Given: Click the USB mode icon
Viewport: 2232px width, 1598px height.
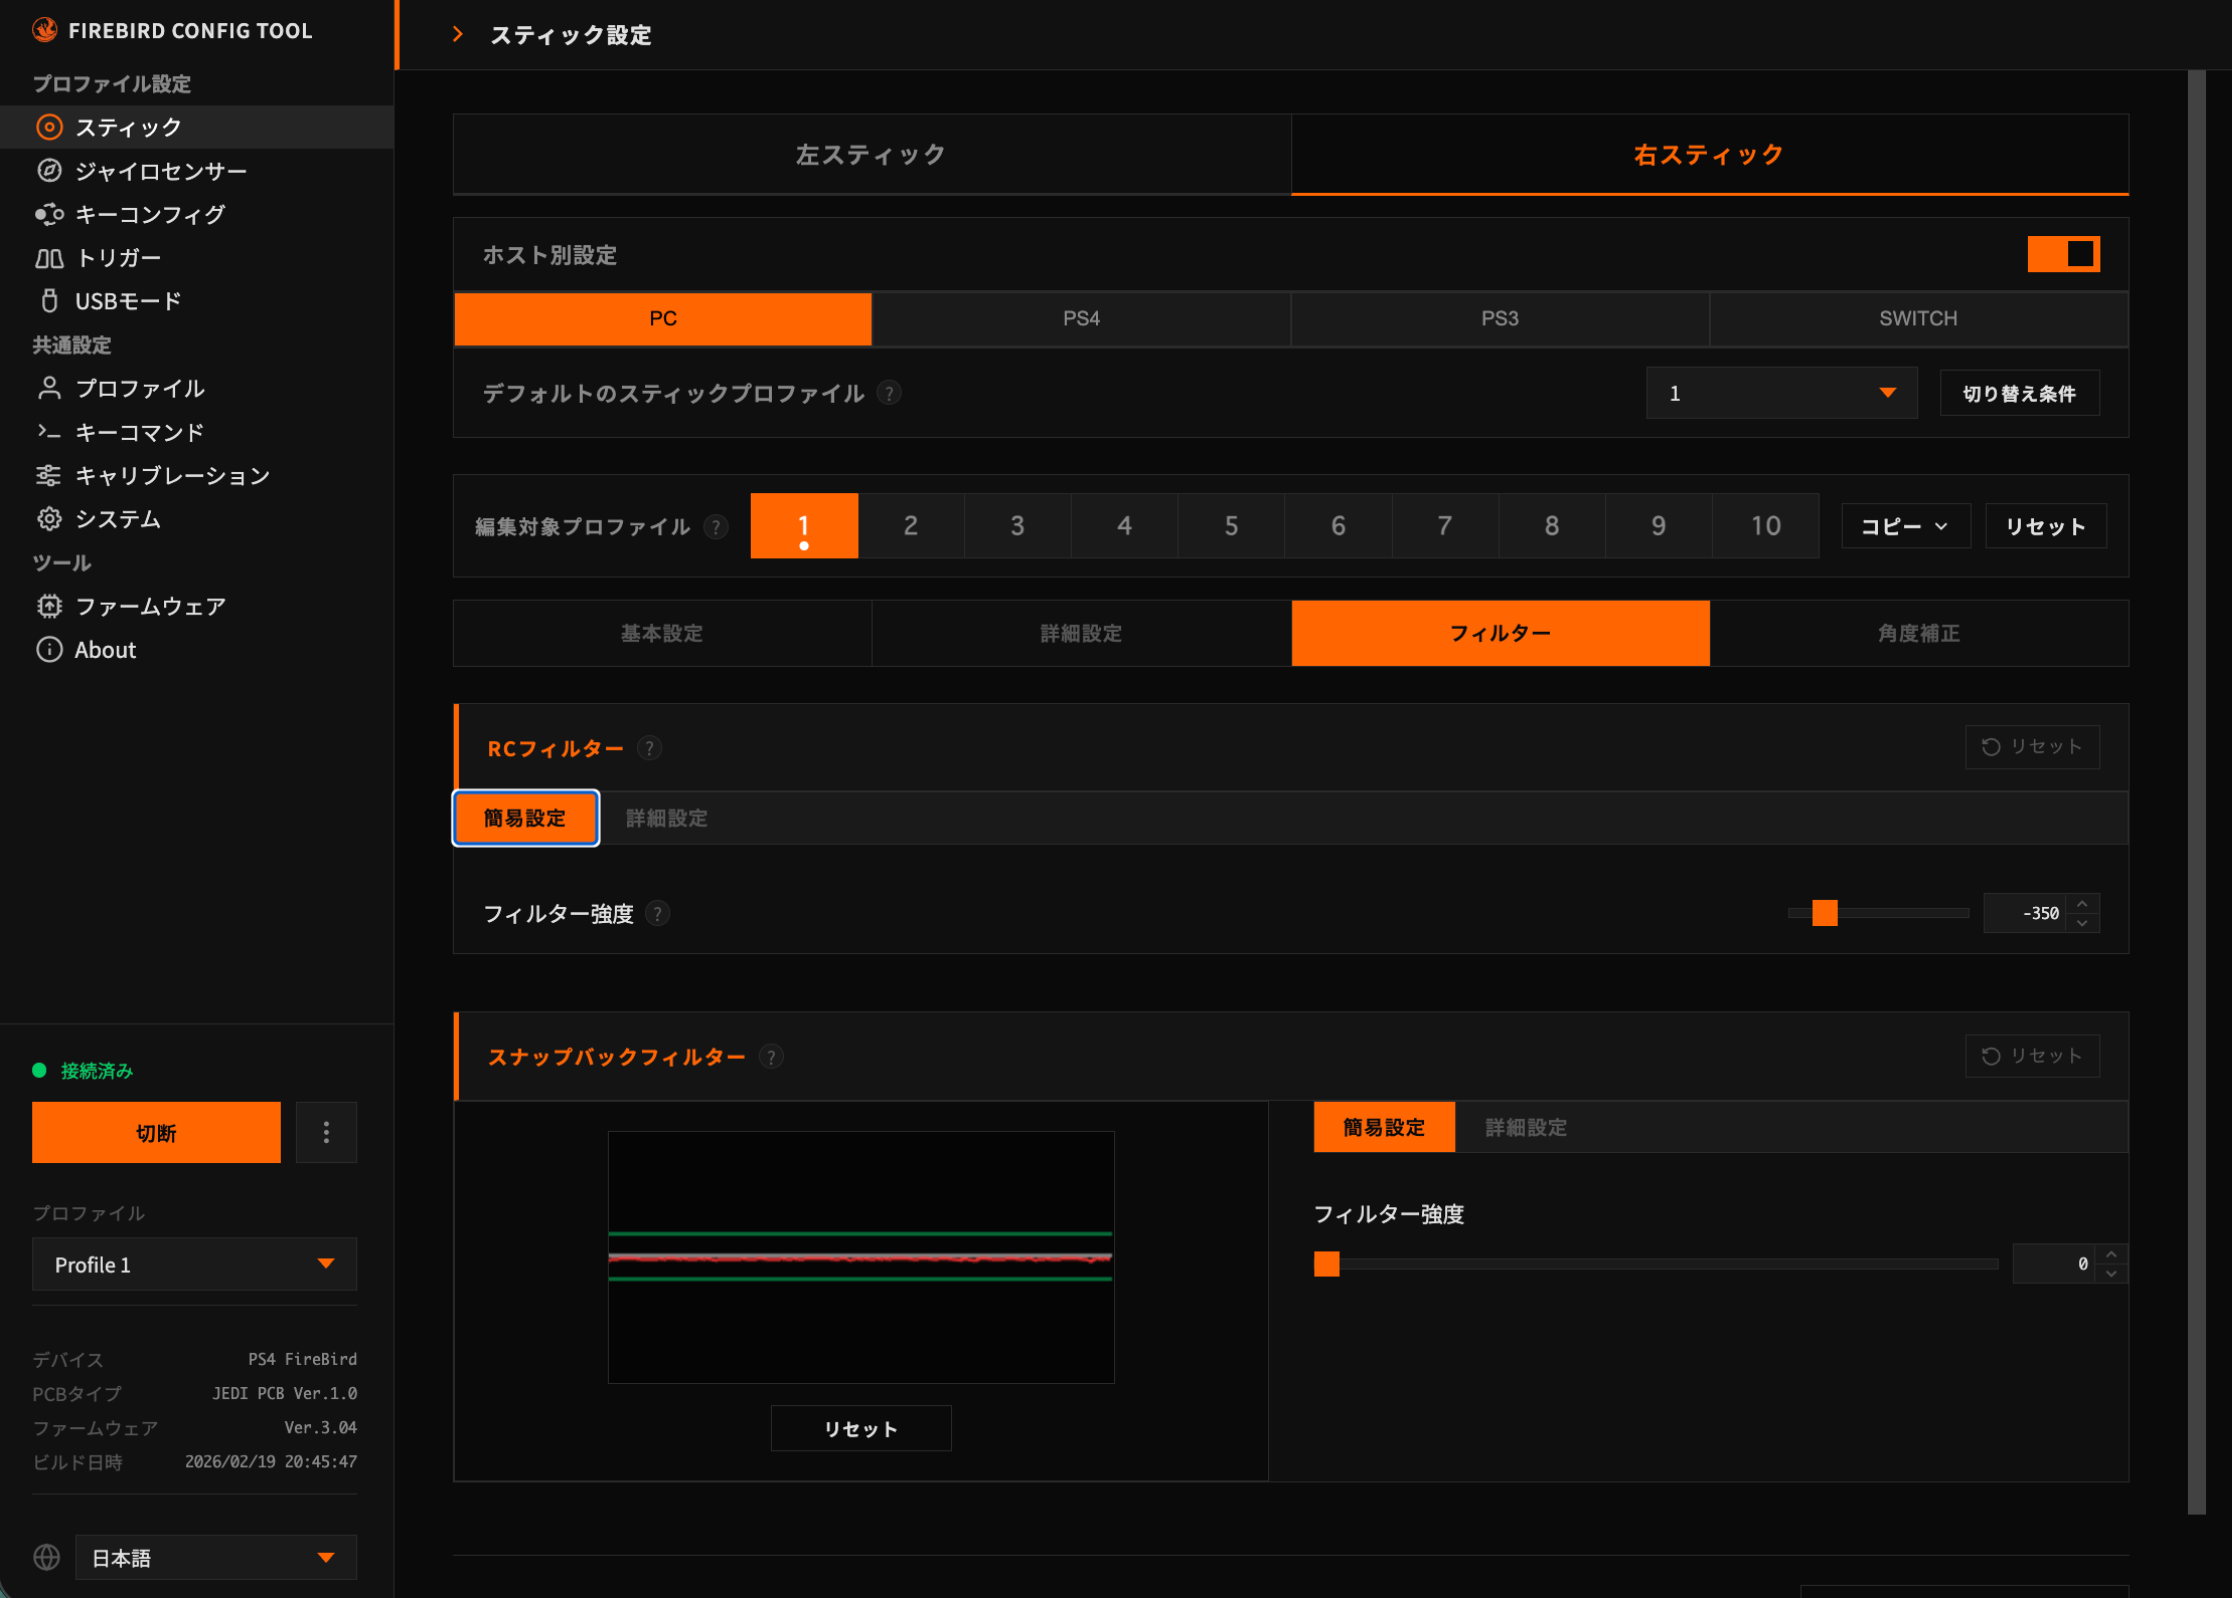Looking at the screenshot, I should (x=49, y=301).
